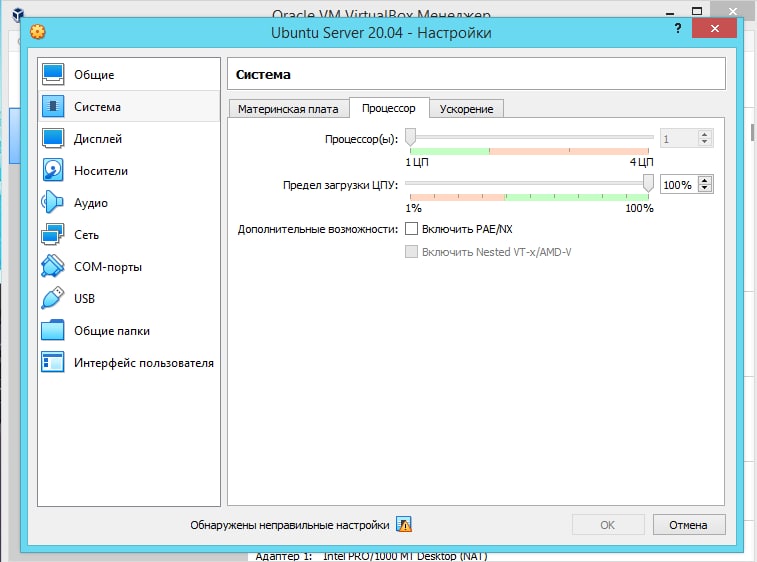Screen dimensions: 757x562
Task: Click the Система section header
Action: [x=263, y=74]
